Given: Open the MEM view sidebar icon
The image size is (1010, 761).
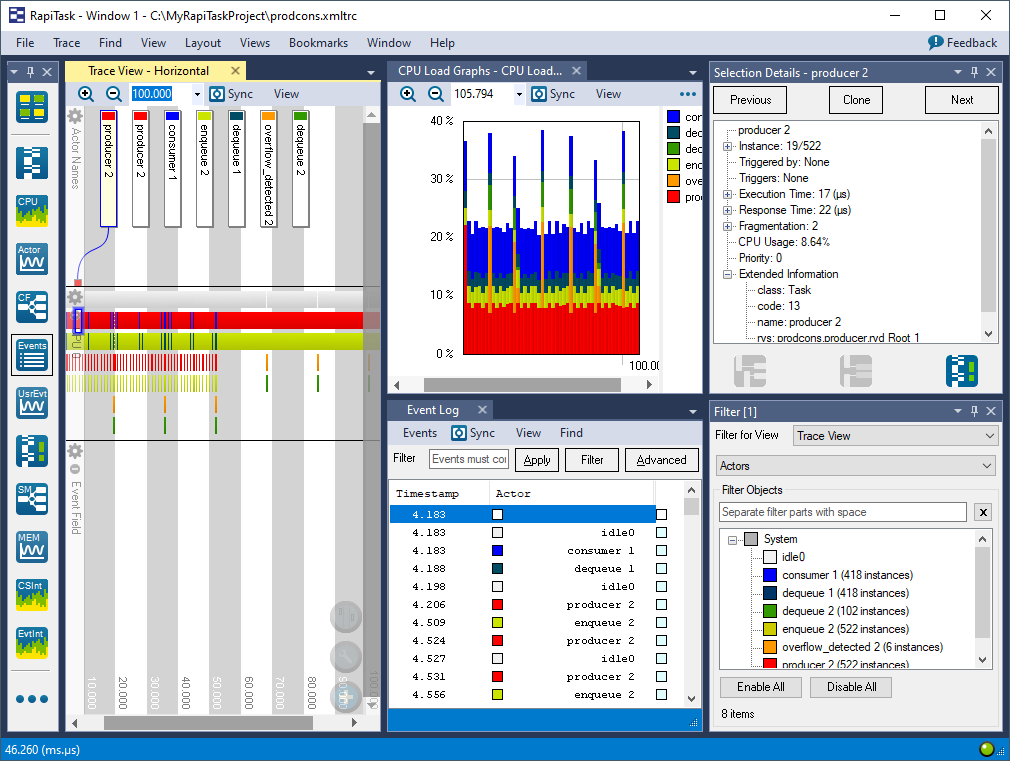Looking at the screenshot, I should [x=32, y=547].
